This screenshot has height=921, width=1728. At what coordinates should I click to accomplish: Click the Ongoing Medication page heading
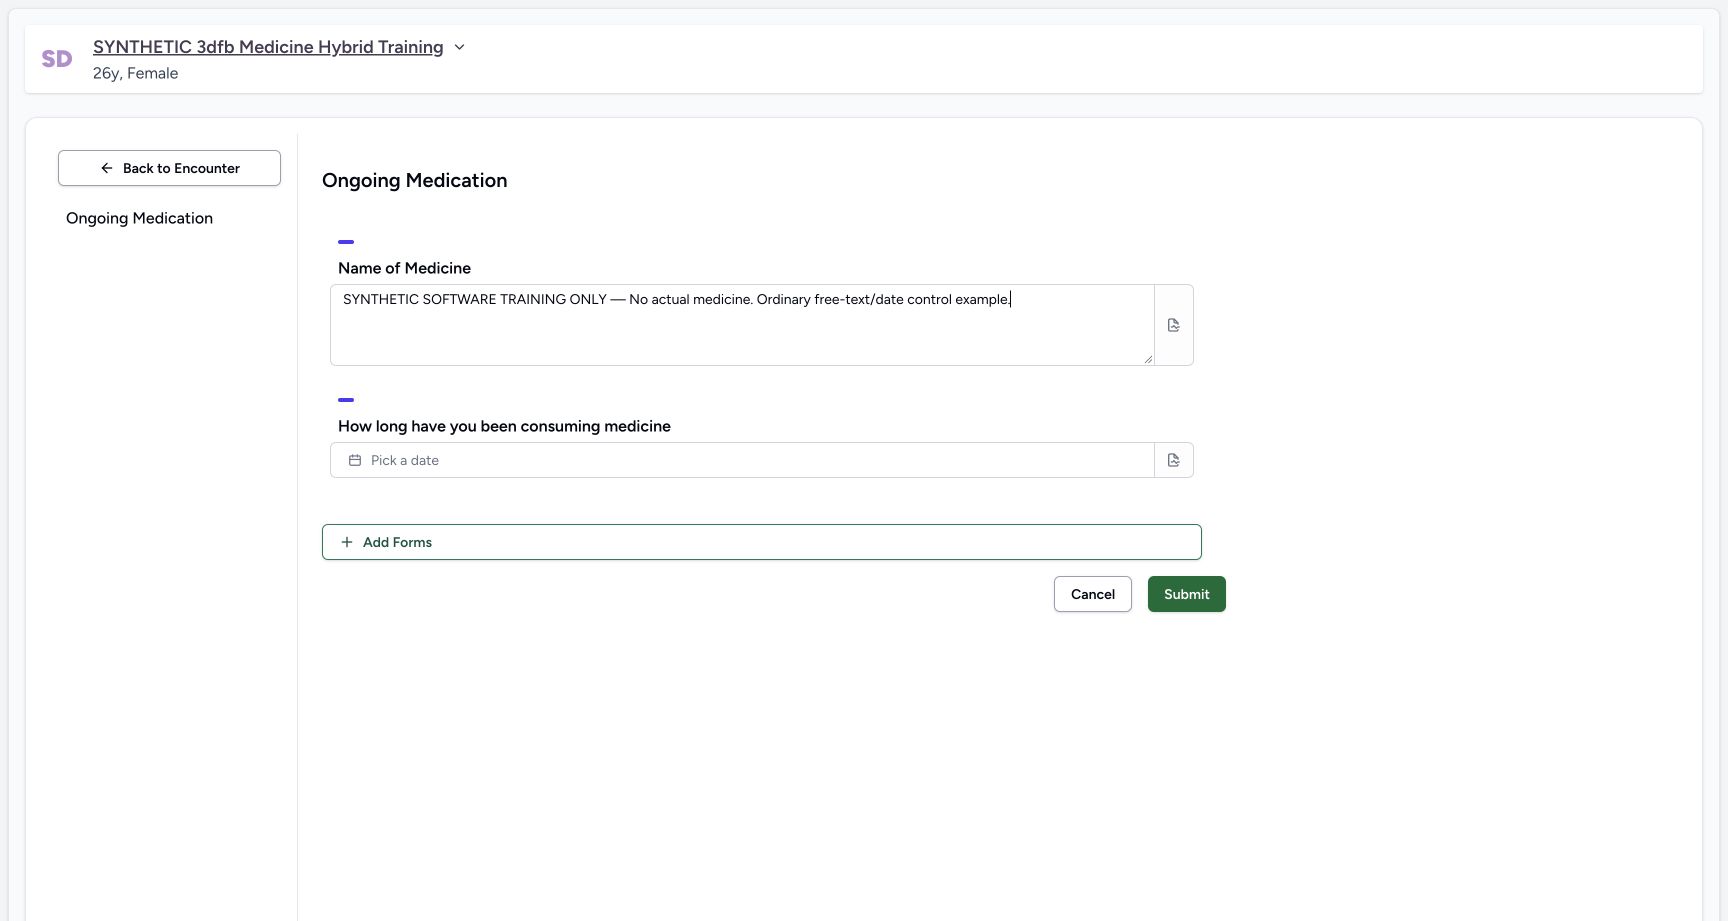[414, 180]
